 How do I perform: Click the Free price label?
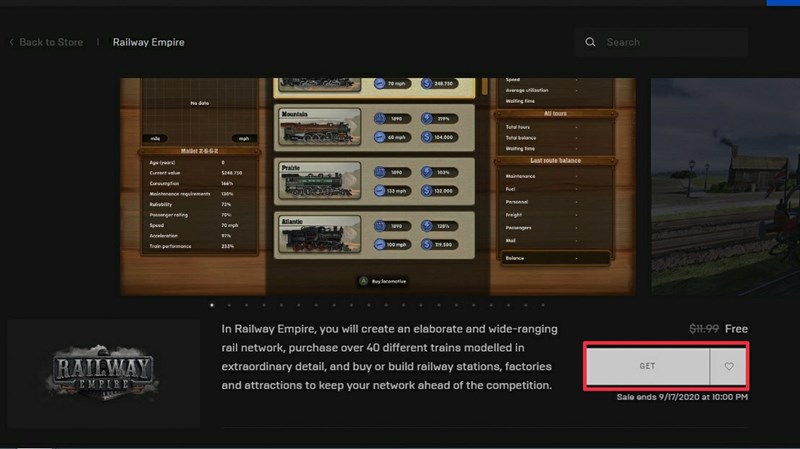tap(736, 329)
